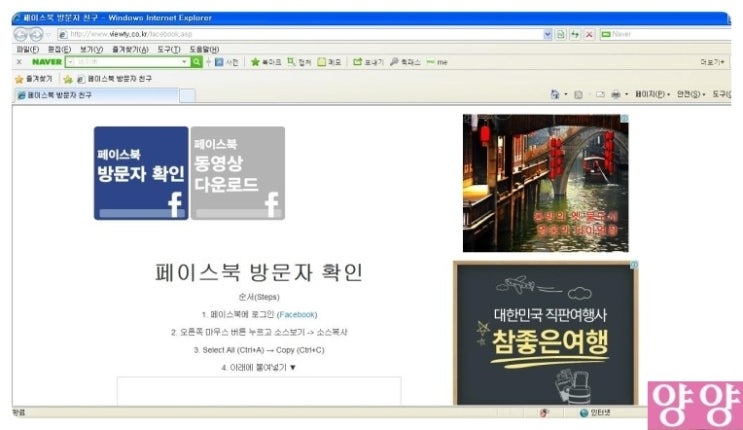Click the blue 페이스북 방문자 확인 tile

[x=141, y=173]
